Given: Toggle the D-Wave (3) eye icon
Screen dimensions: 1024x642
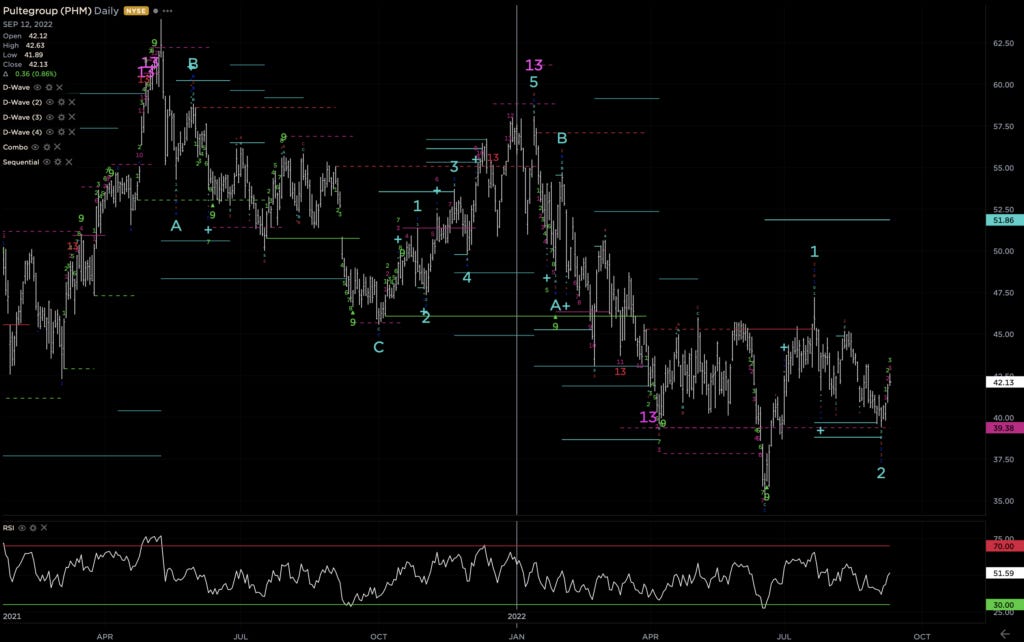Looking at the screenshot, I should (x=50, y=118).
